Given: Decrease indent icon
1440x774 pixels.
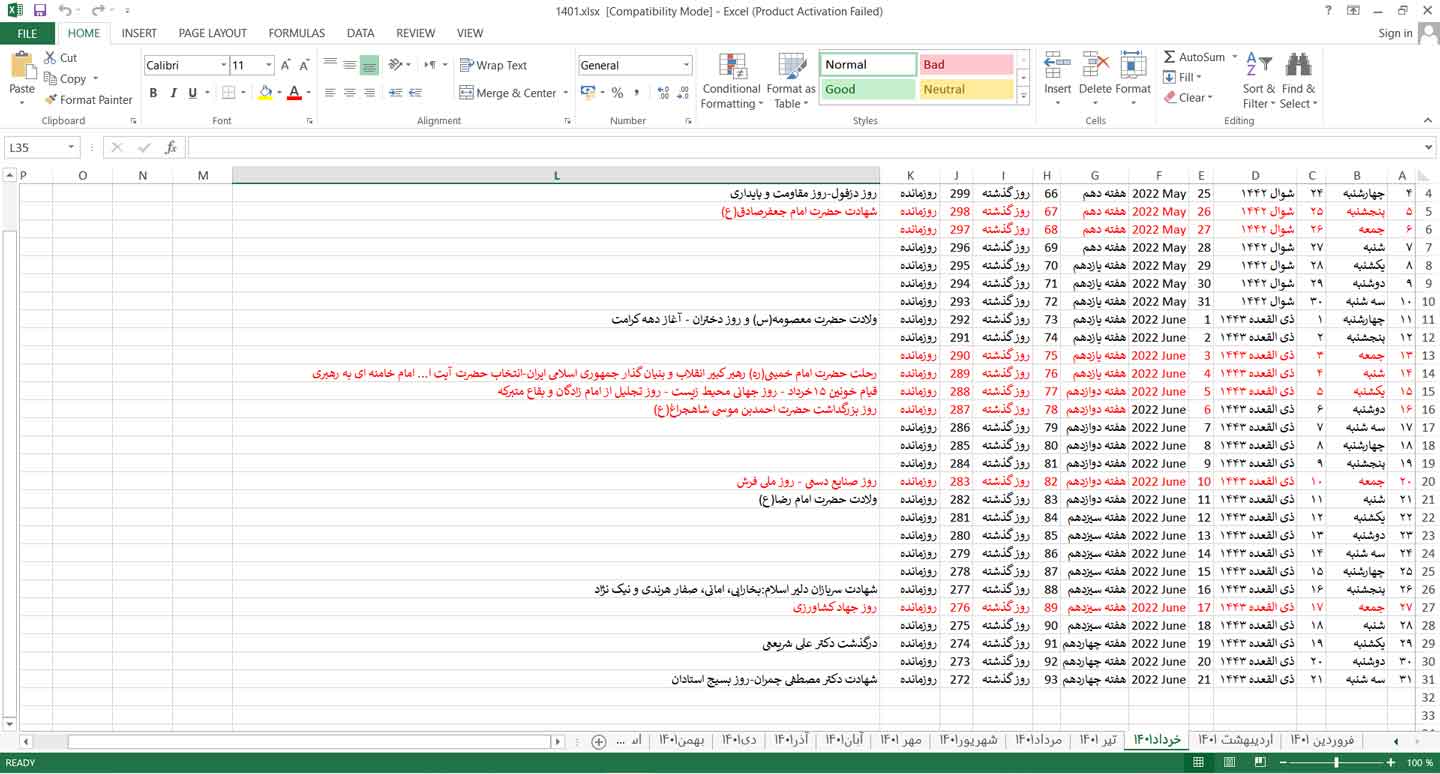Looking at the screenshot, I should coord(395,93).
